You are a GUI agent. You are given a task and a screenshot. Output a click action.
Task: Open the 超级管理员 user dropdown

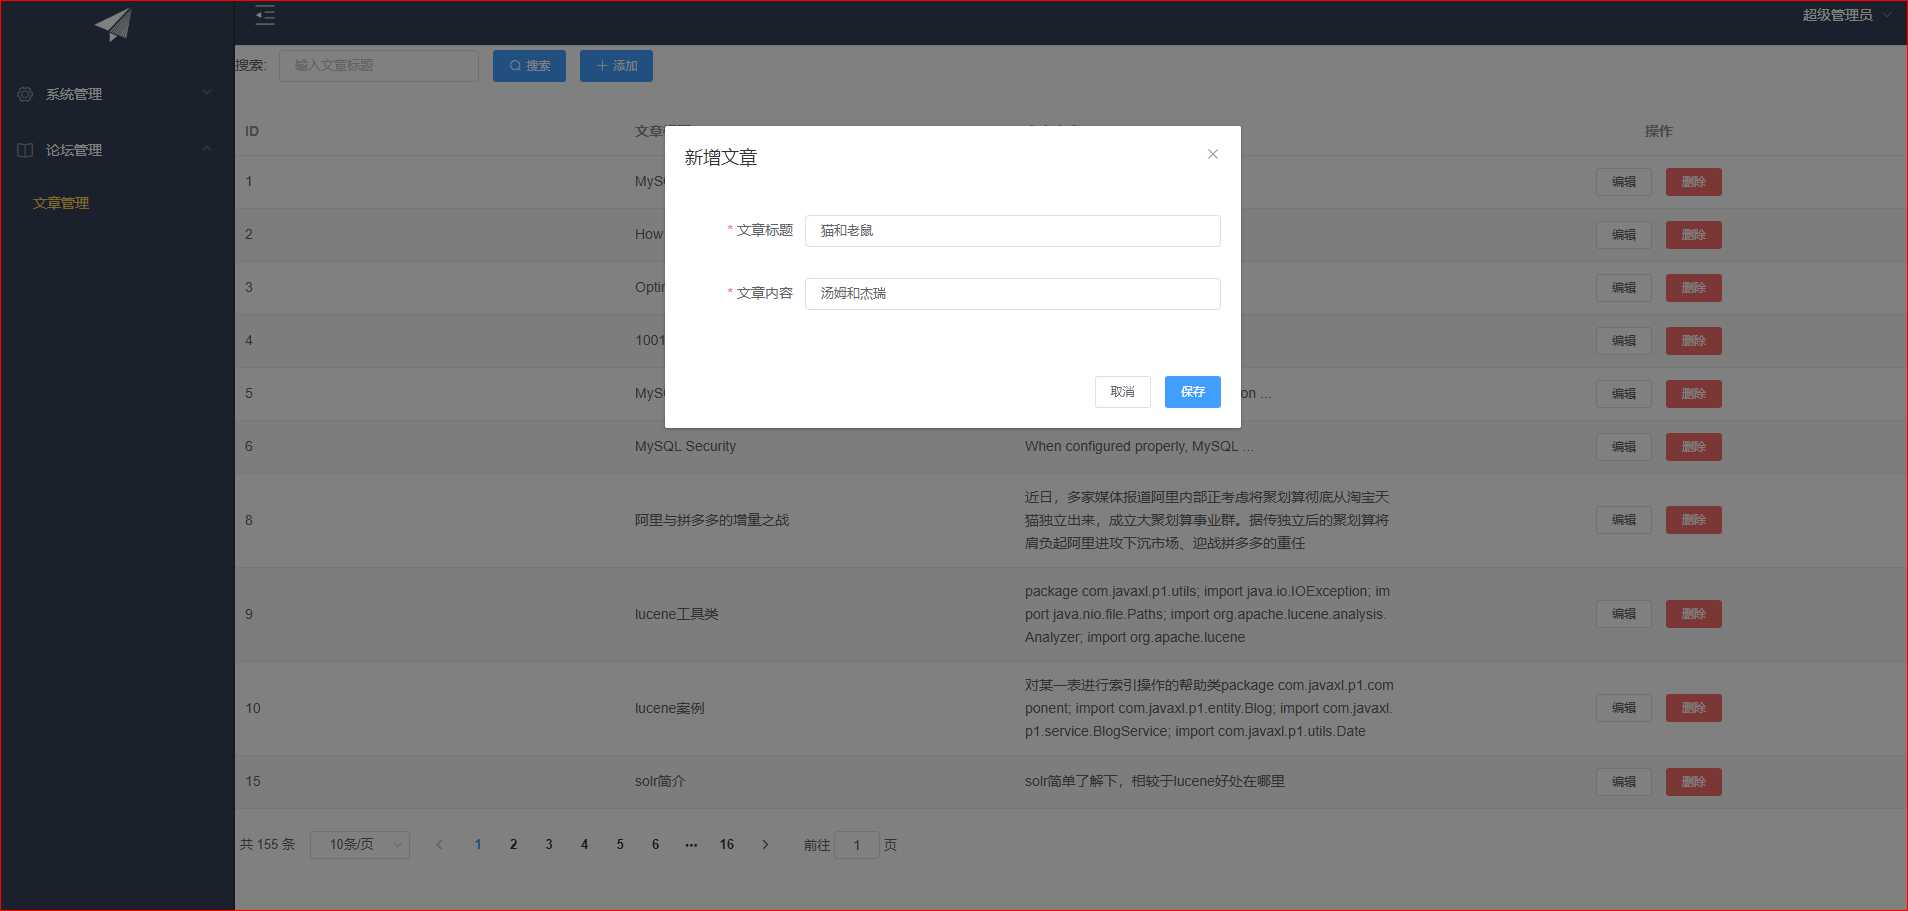click(1846, 15)
